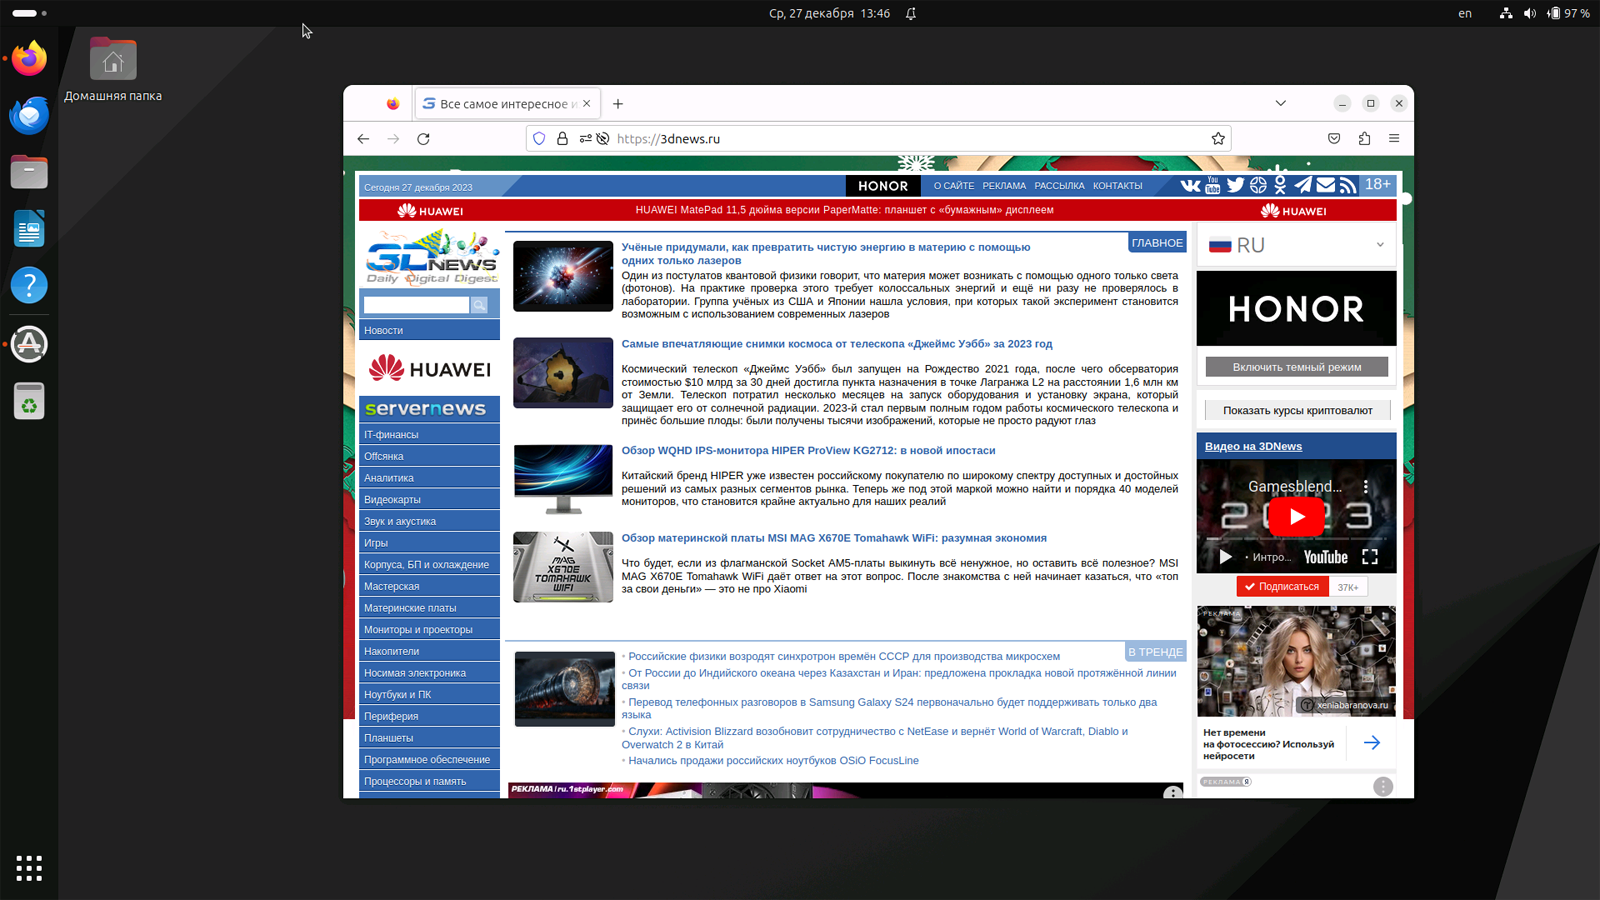
Task: Open the Ноутбуки и ПК sidebar category
Action: (429, 694)
